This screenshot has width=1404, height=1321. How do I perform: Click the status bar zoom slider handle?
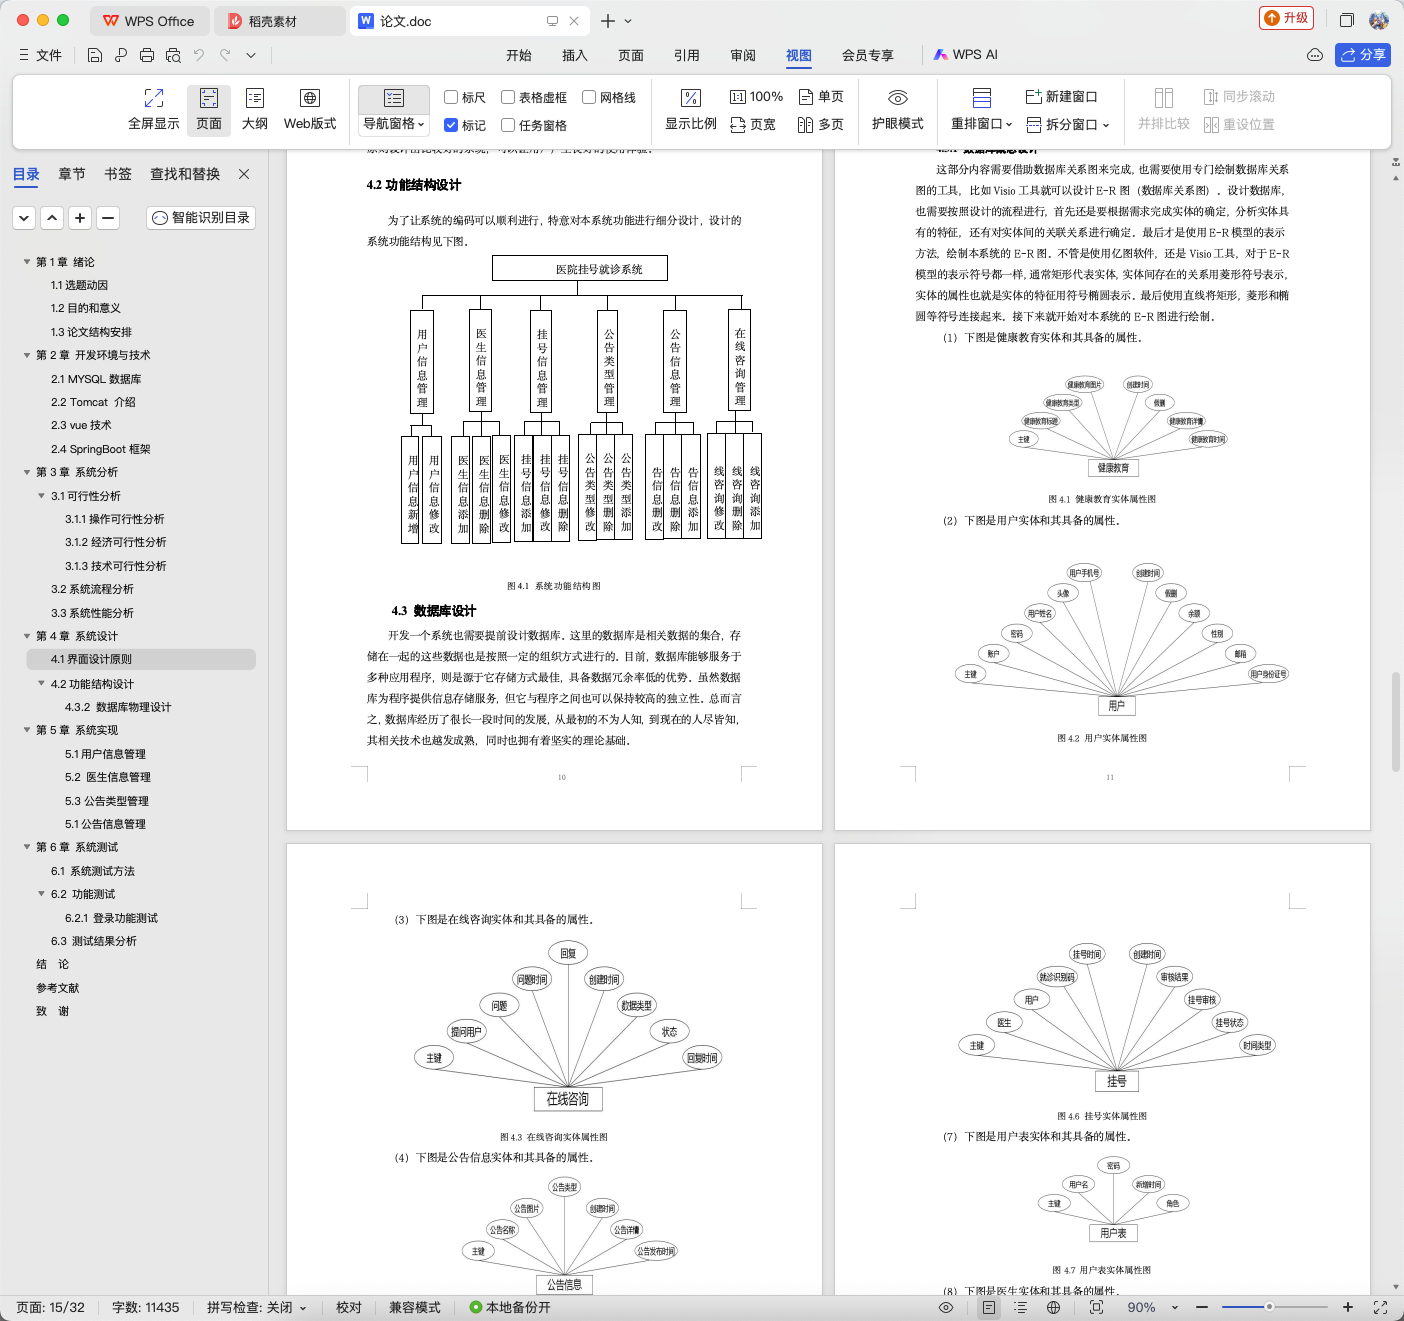click(x=1269, y=1307)
